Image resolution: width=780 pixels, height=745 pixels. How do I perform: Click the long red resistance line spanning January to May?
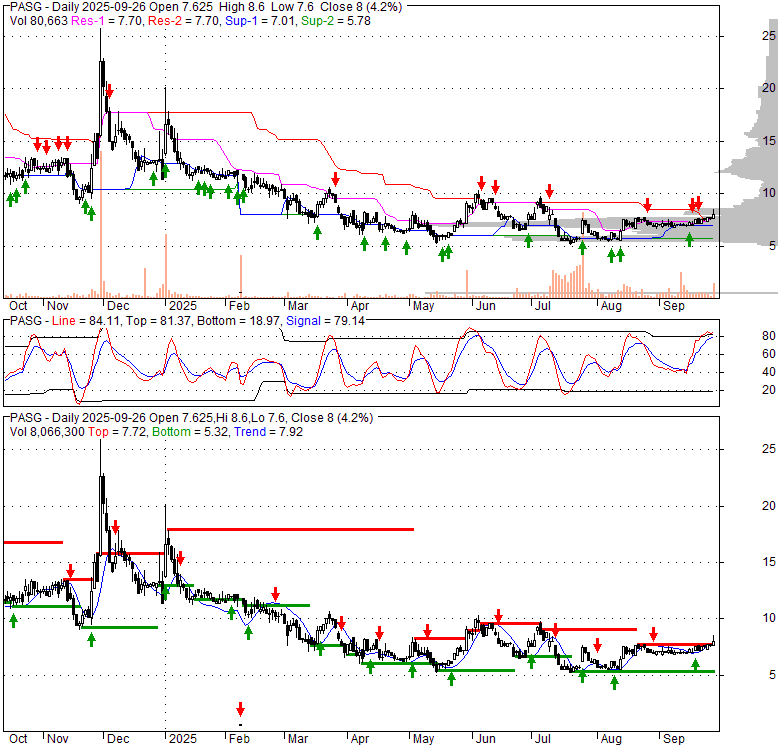(x=291, y=529)
